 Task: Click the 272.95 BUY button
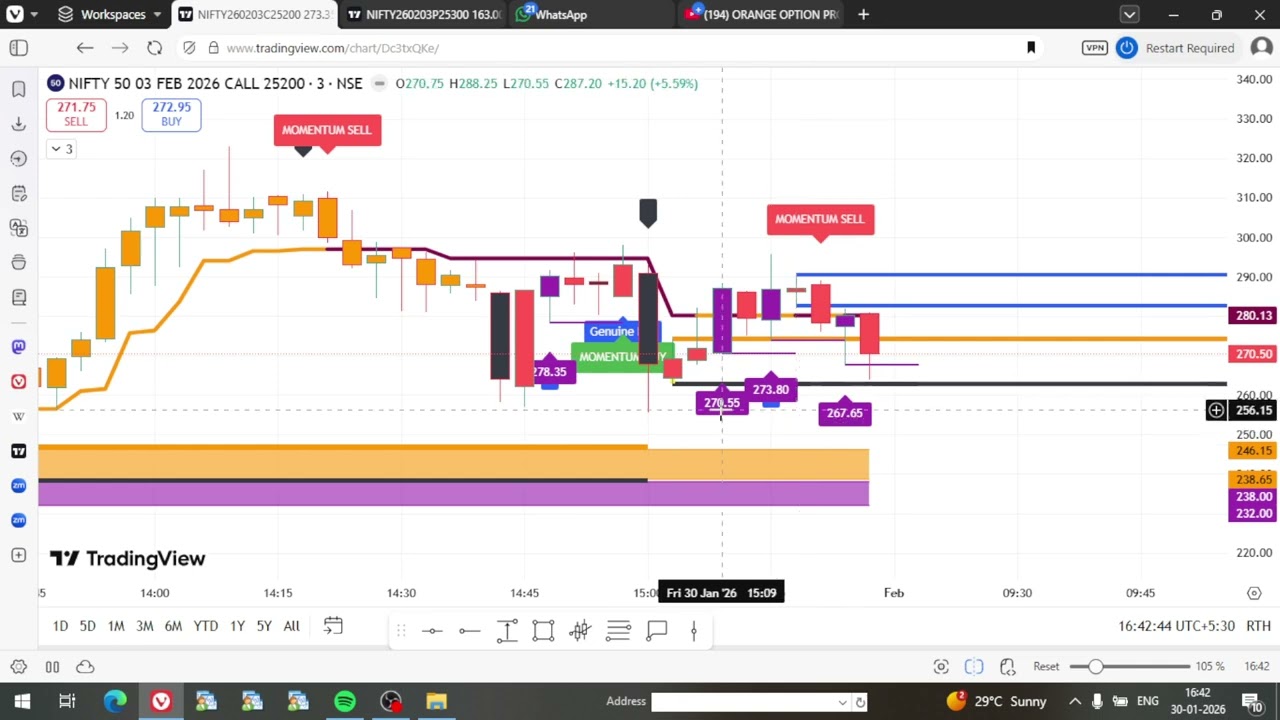(x=171, y=114)
